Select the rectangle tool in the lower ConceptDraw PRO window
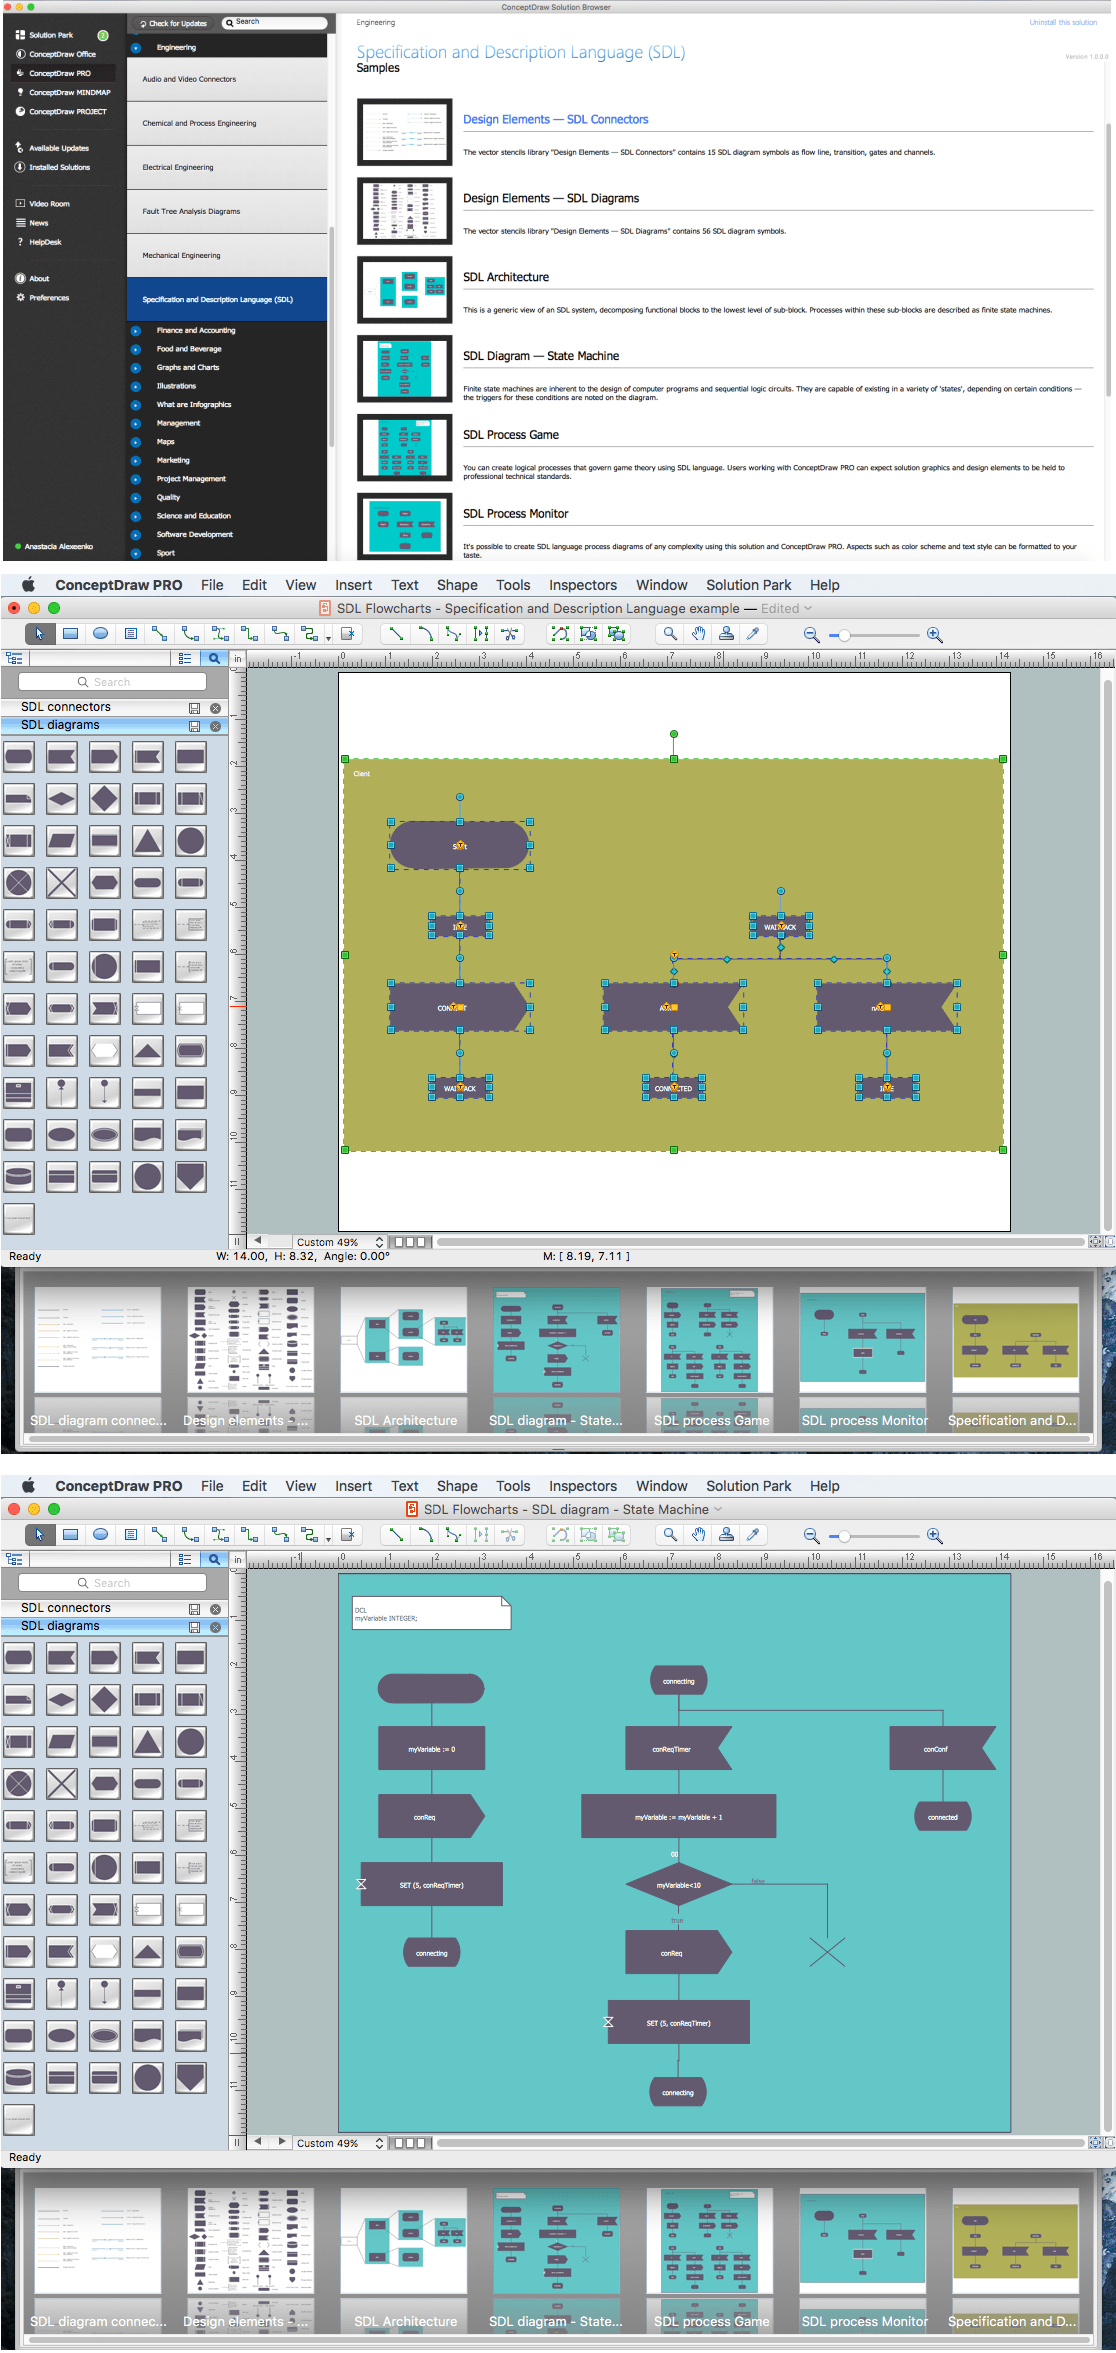Viewport: 1116px width, 2353px height. coord(70,1535)
